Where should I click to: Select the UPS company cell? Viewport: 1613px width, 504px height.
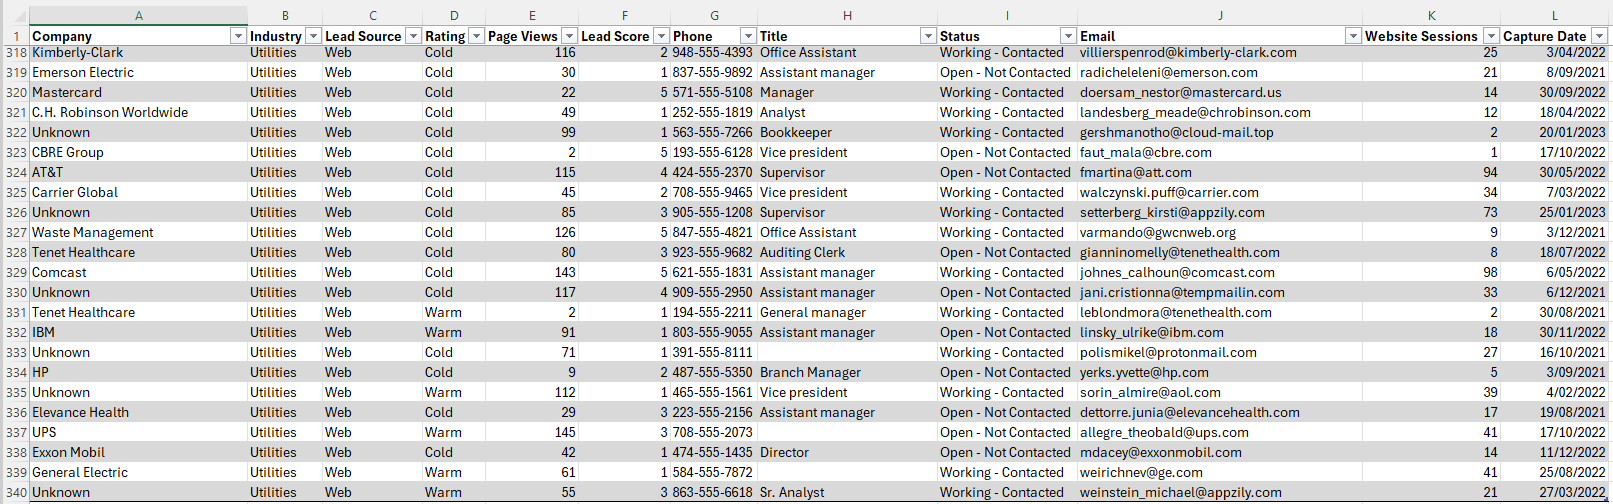(139, 432)
